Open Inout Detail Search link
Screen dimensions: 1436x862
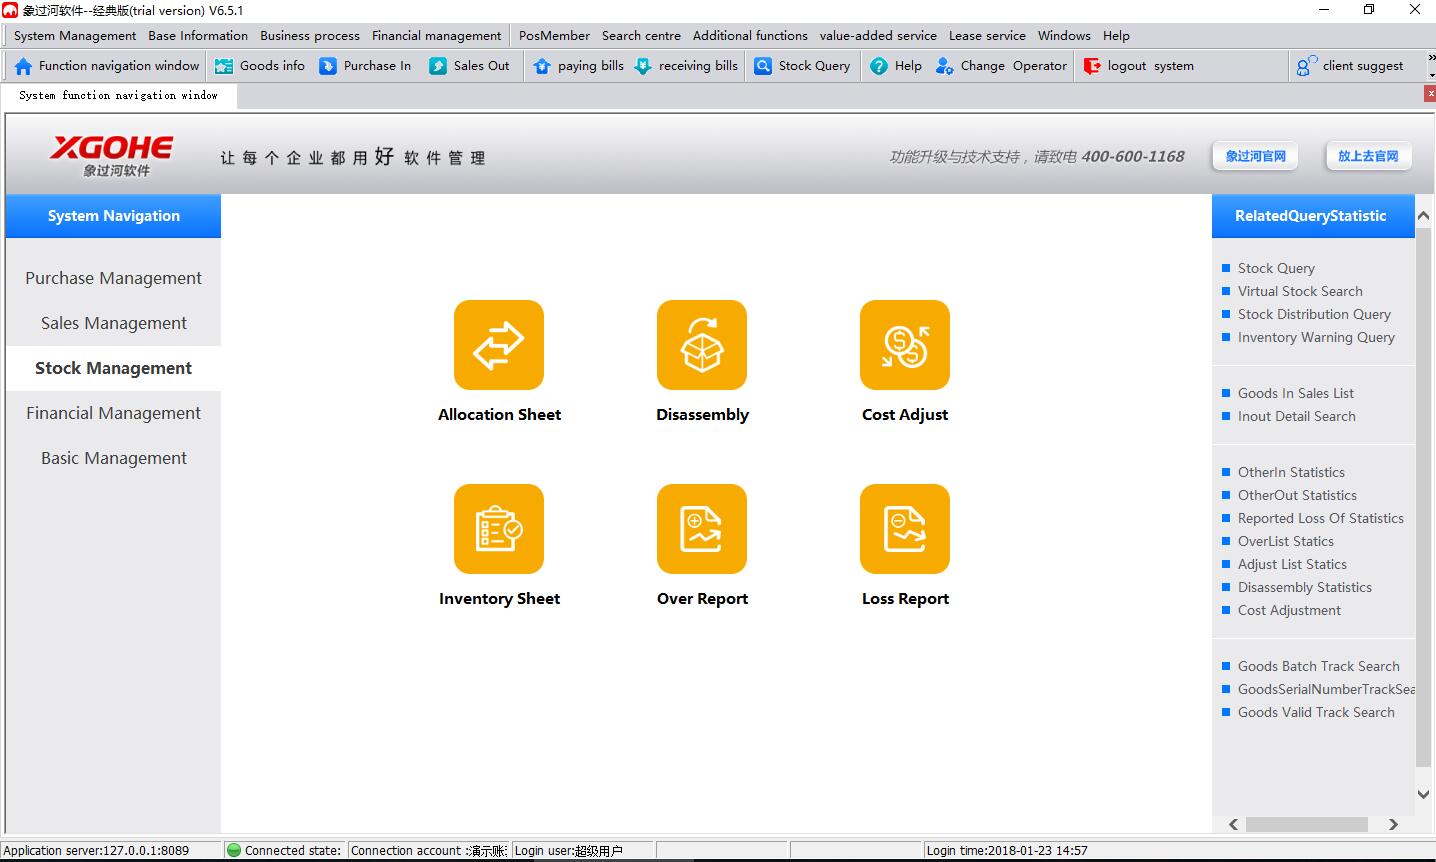(1297, 416)
